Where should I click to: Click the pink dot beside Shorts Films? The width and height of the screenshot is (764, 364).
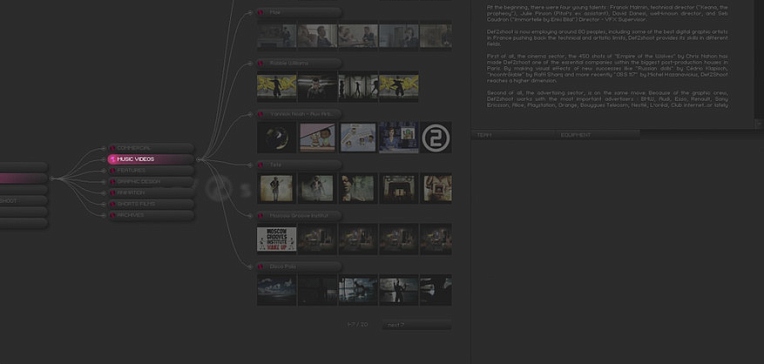113,204
